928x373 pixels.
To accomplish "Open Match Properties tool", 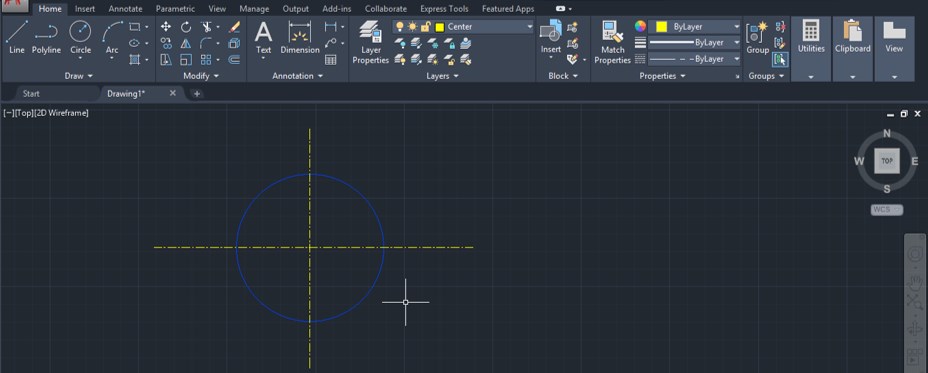I will click(613, 42).
